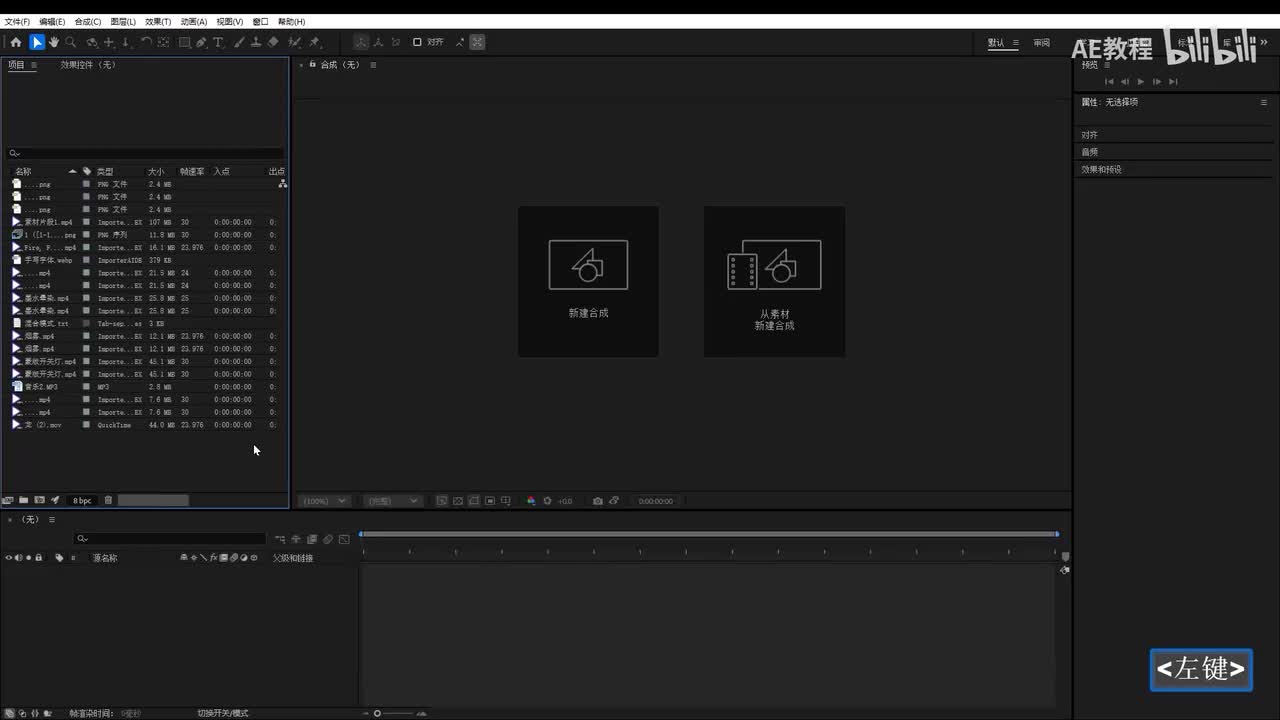1280x720 pixels.
Task: Open the resolution 完整 dropdown
Action: pos(391,501)
